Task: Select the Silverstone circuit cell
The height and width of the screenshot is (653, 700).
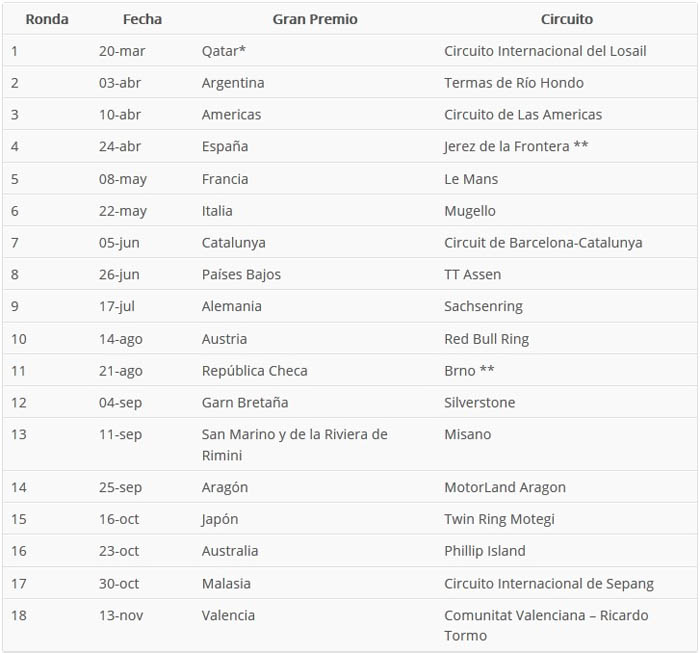Action: click(x=479, y=403)
